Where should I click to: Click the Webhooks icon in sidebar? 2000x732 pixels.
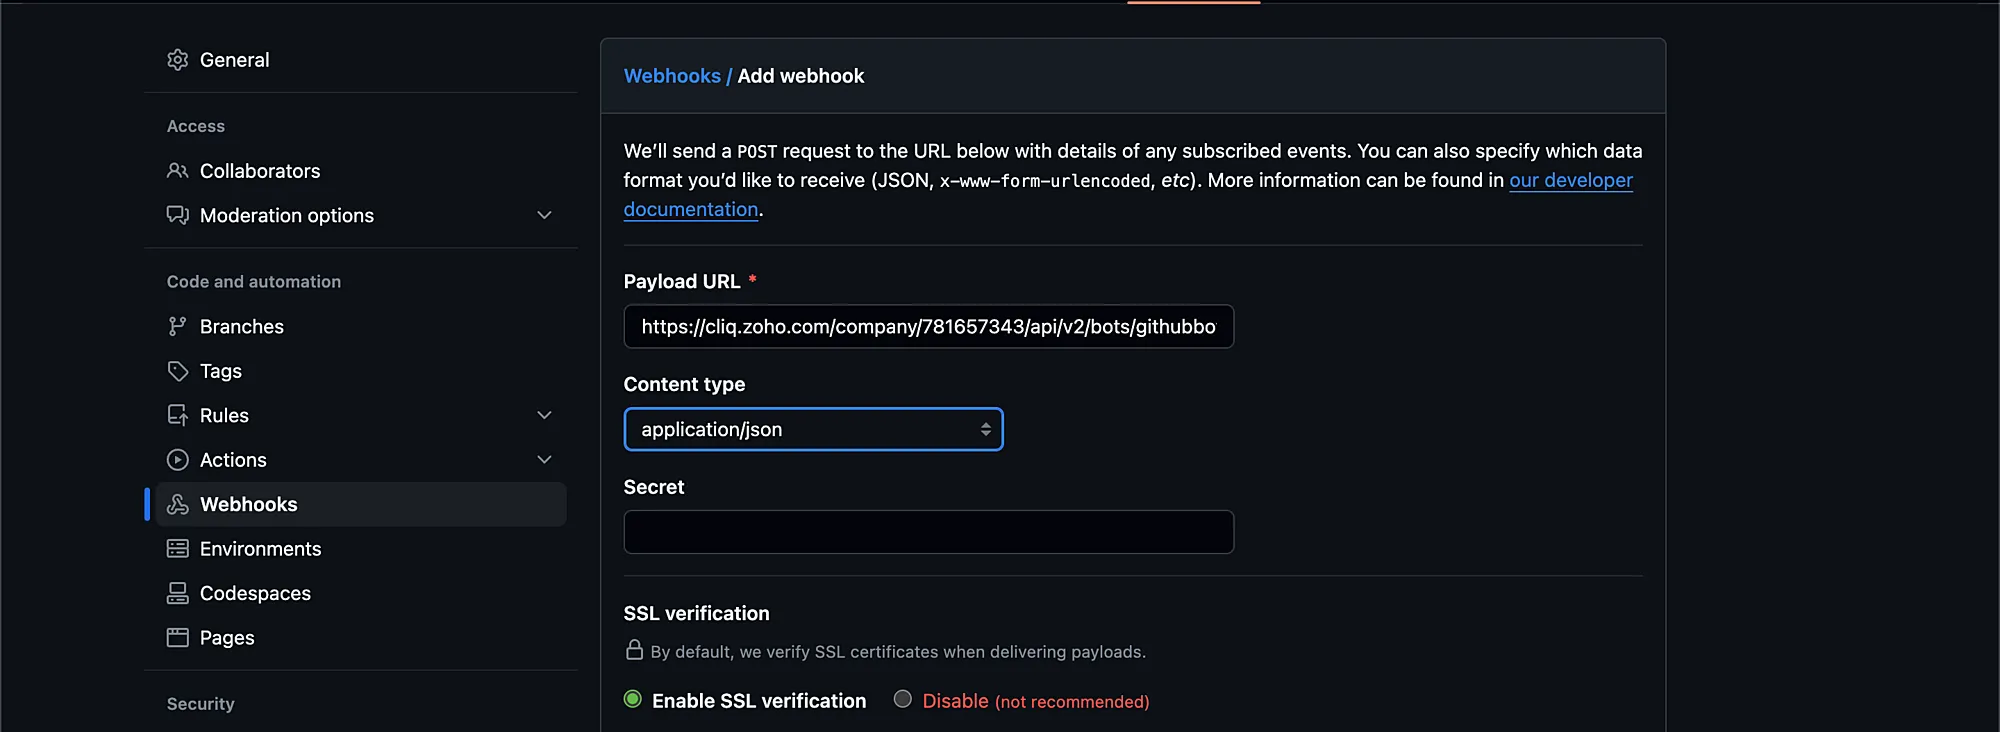coord(178,505)
